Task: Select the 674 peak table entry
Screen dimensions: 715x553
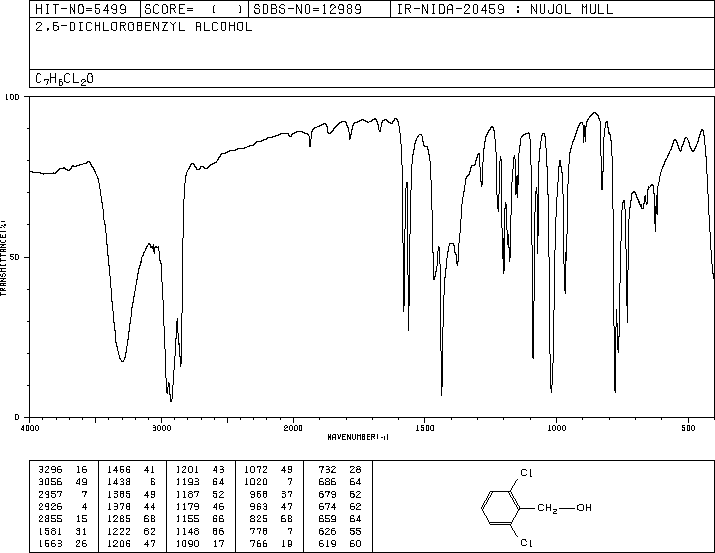Action: tap(327, 506)
